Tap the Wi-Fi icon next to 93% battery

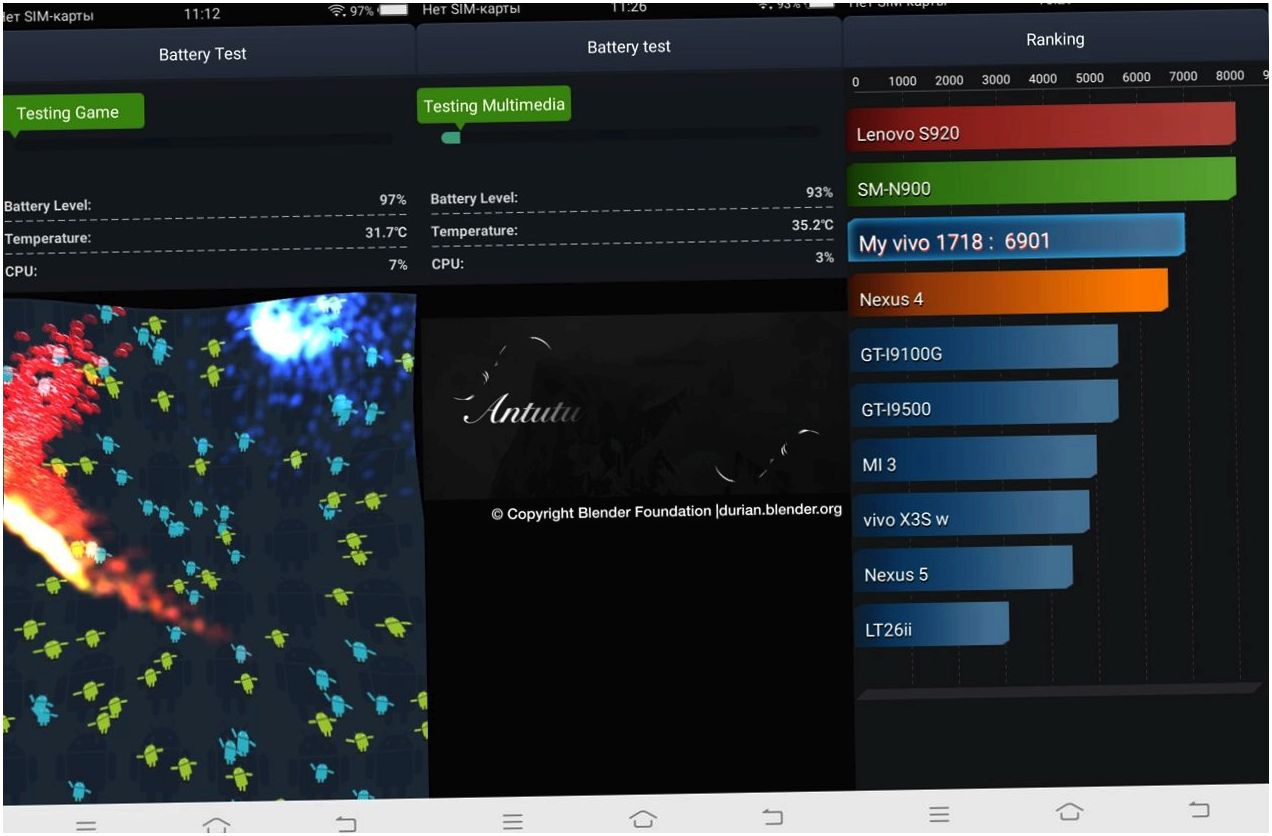tap(765, 5)
